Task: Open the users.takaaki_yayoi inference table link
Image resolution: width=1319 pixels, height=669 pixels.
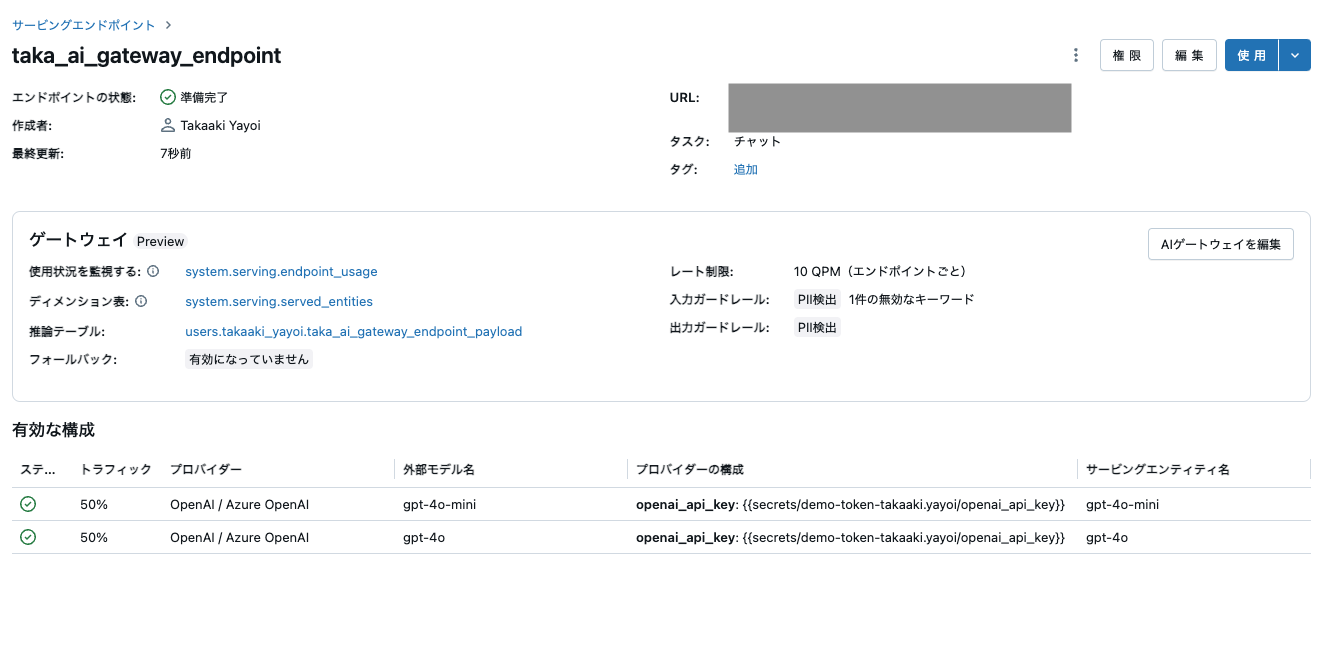Action: 354,331
